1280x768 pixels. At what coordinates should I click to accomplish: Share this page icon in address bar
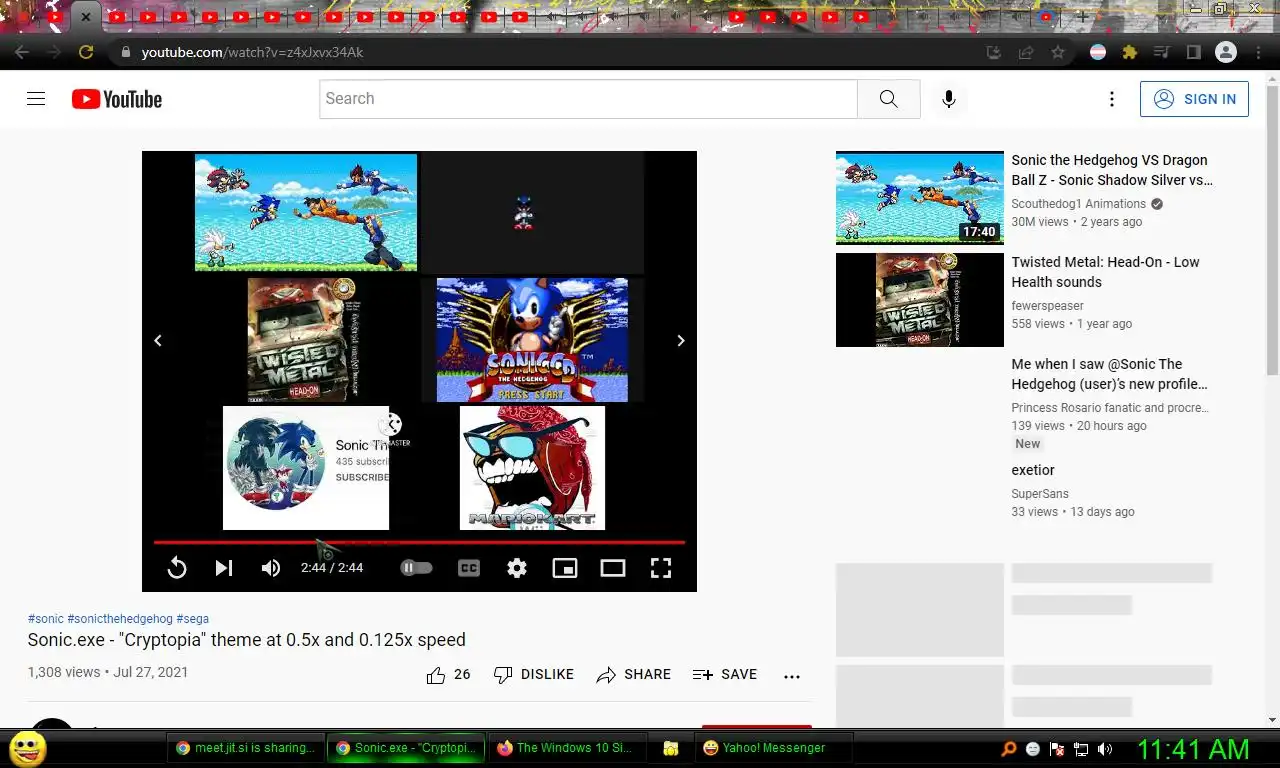coord(1025,52)
